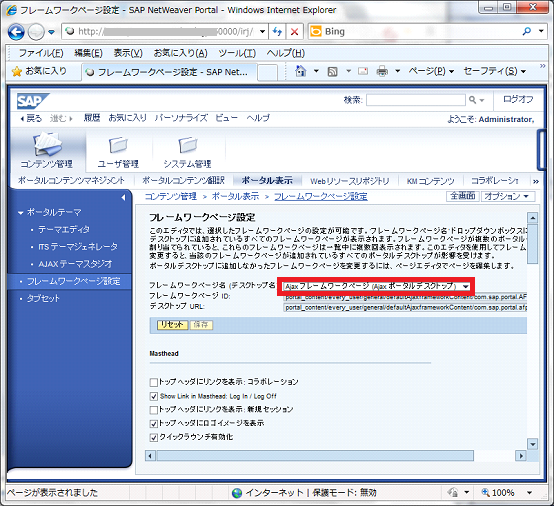
Task: Click the リセット button
Action: [172, 325]
